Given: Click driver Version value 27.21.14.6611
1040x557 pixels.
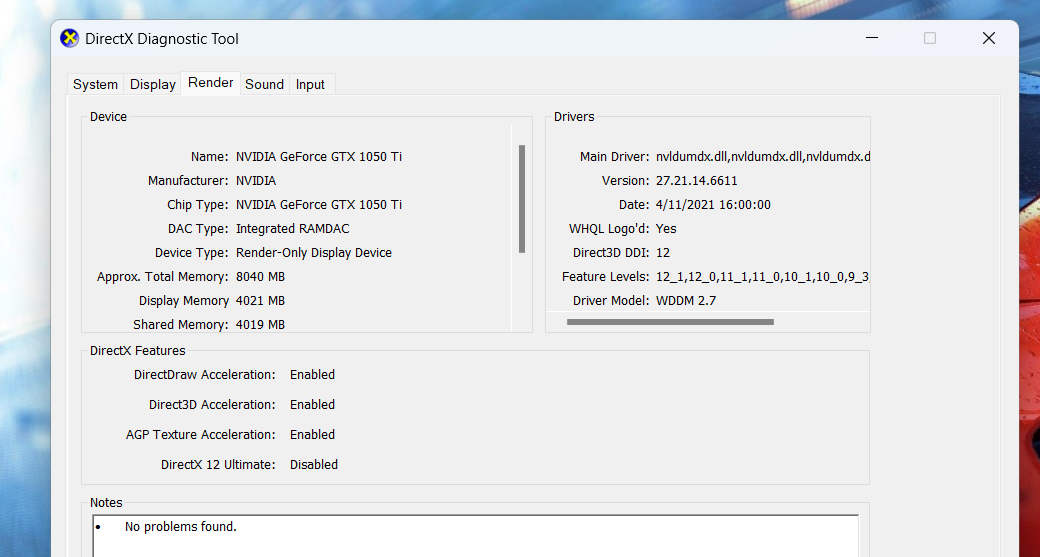Looking at the screenshot, I should 696,180.
